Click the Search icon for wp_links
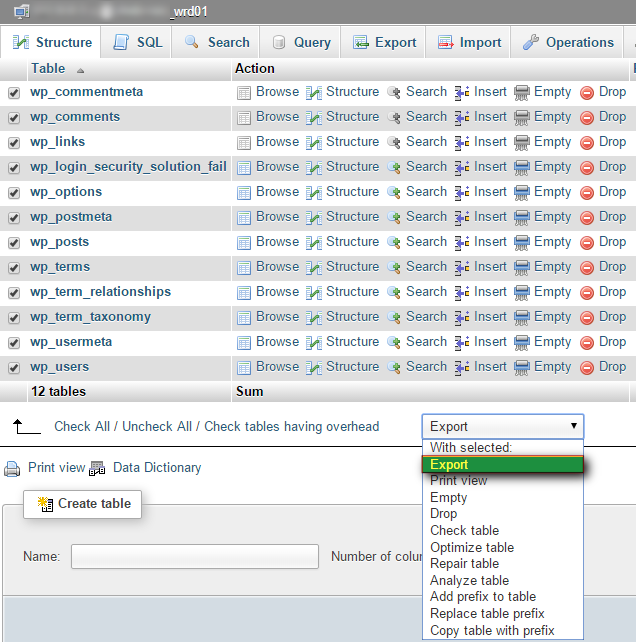Viewport: 636px width, 642px height. (x=394, y=142)
